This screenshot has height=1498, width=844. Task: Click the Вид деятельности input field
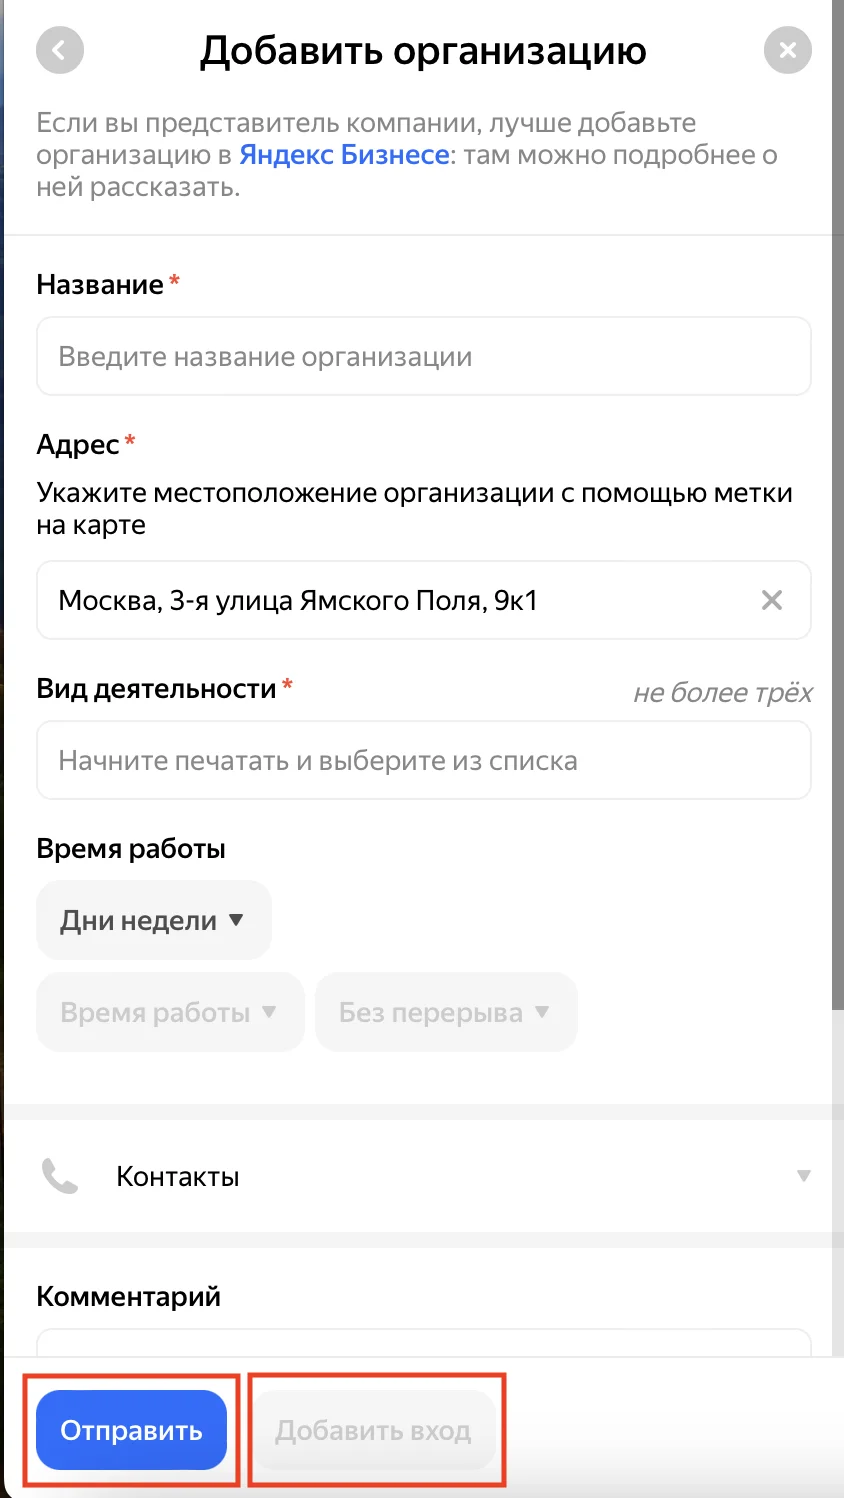point(423,761)
